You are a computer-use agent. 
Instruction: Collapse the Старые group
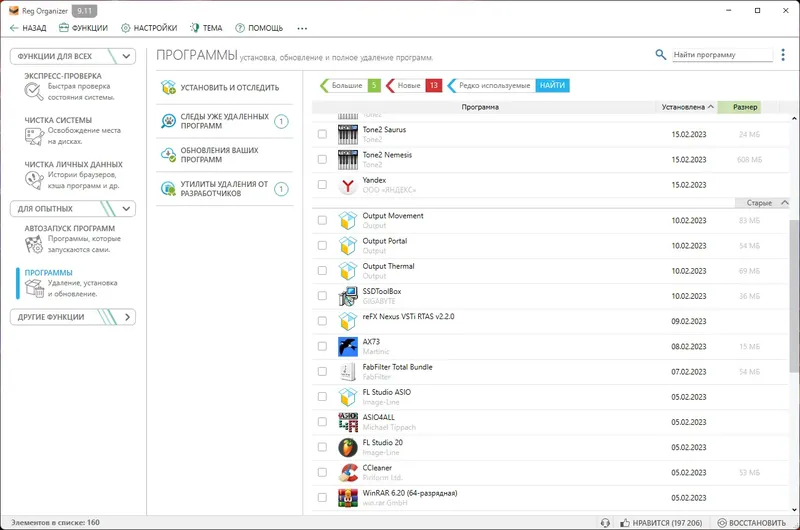[785, 203]
